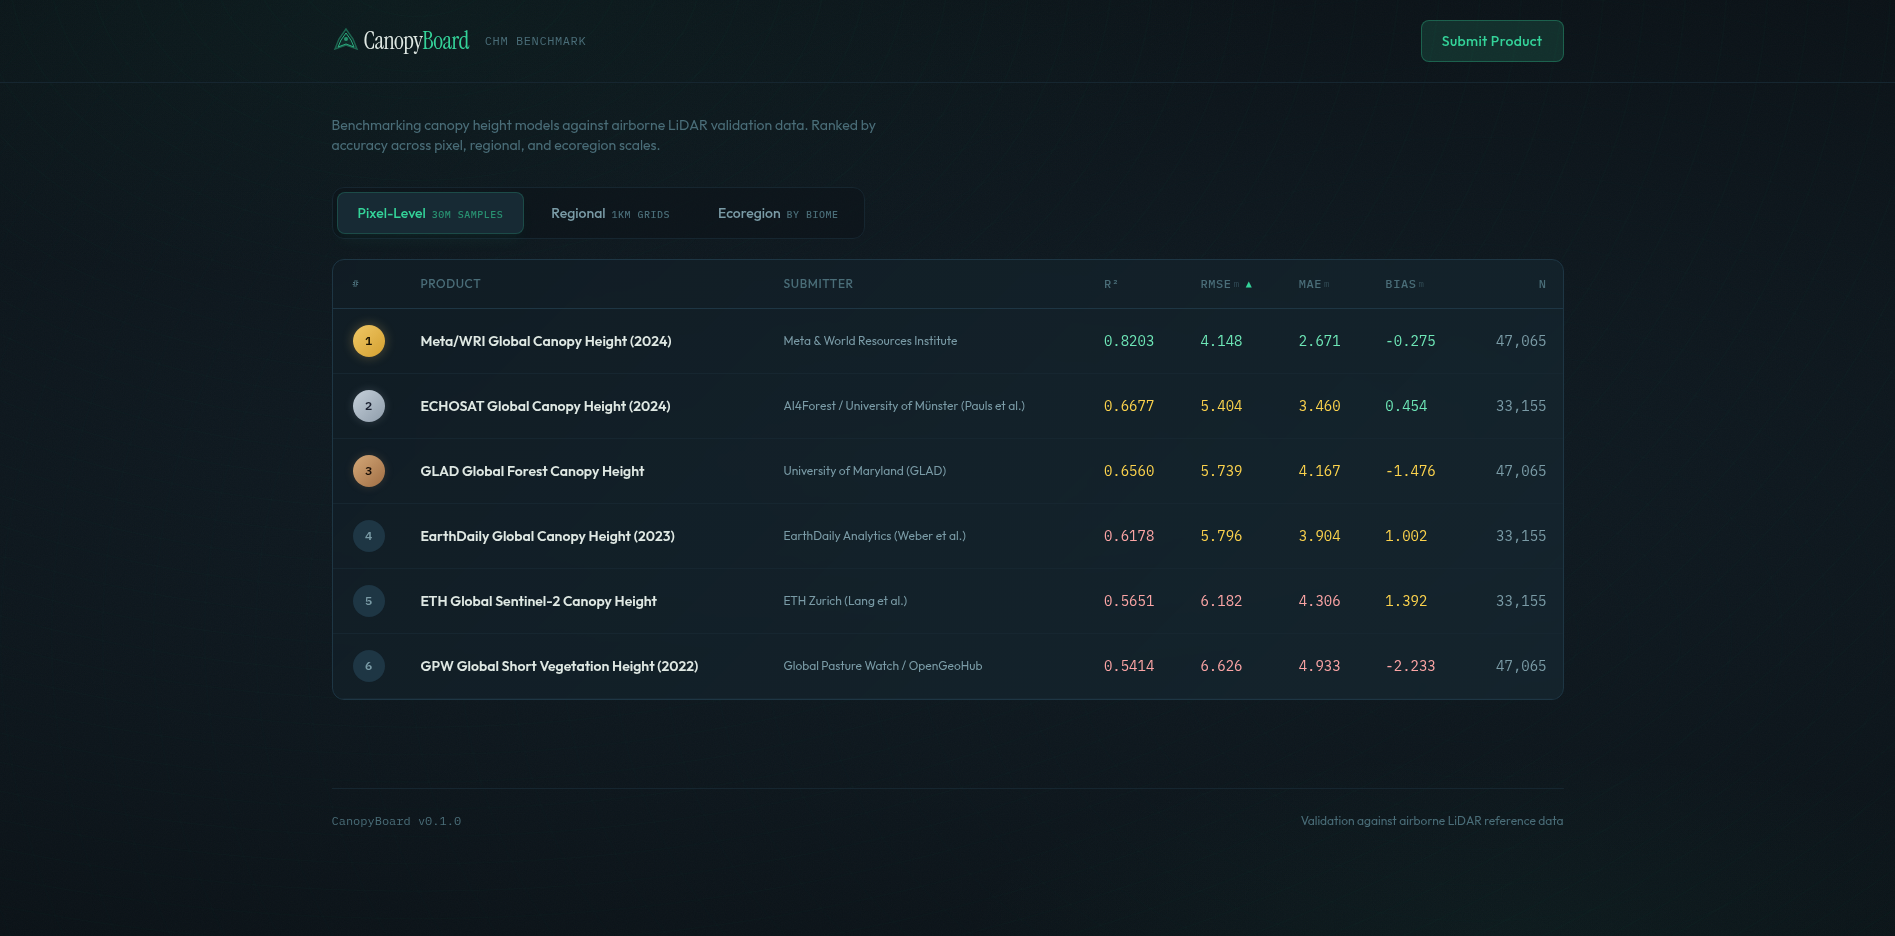Click the R² value 0.8203
Image resolution: width=1895 pixels, height=936 pixels.
1129,341
